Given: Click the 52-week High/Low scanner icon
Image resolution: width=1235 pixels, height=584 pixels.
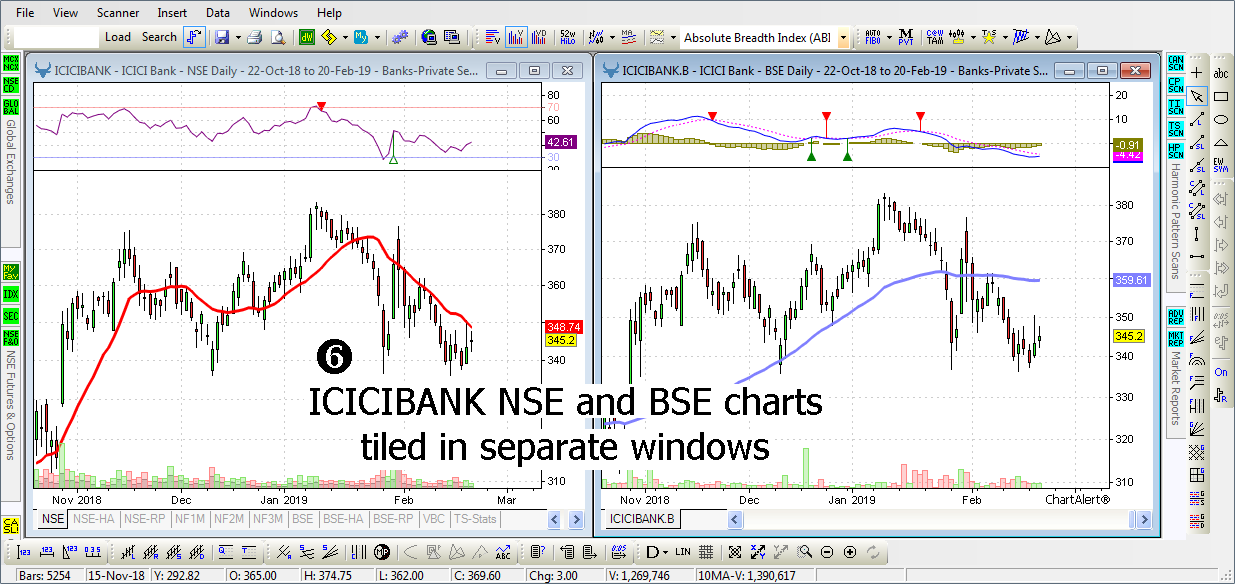Looking at the screenshot, I should coord(569,37).
